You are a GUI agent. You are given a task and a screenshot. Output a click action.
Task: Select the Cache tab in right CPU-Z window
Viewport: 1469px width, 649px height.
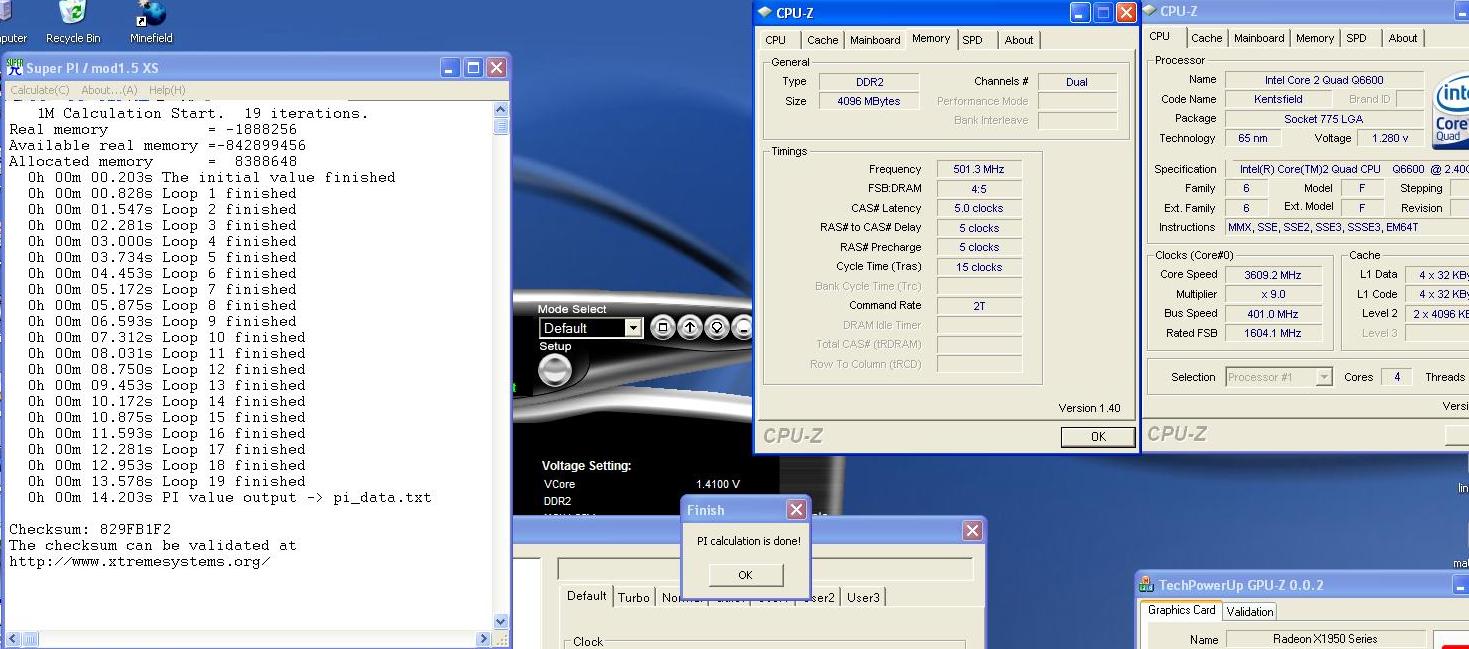1206,38
